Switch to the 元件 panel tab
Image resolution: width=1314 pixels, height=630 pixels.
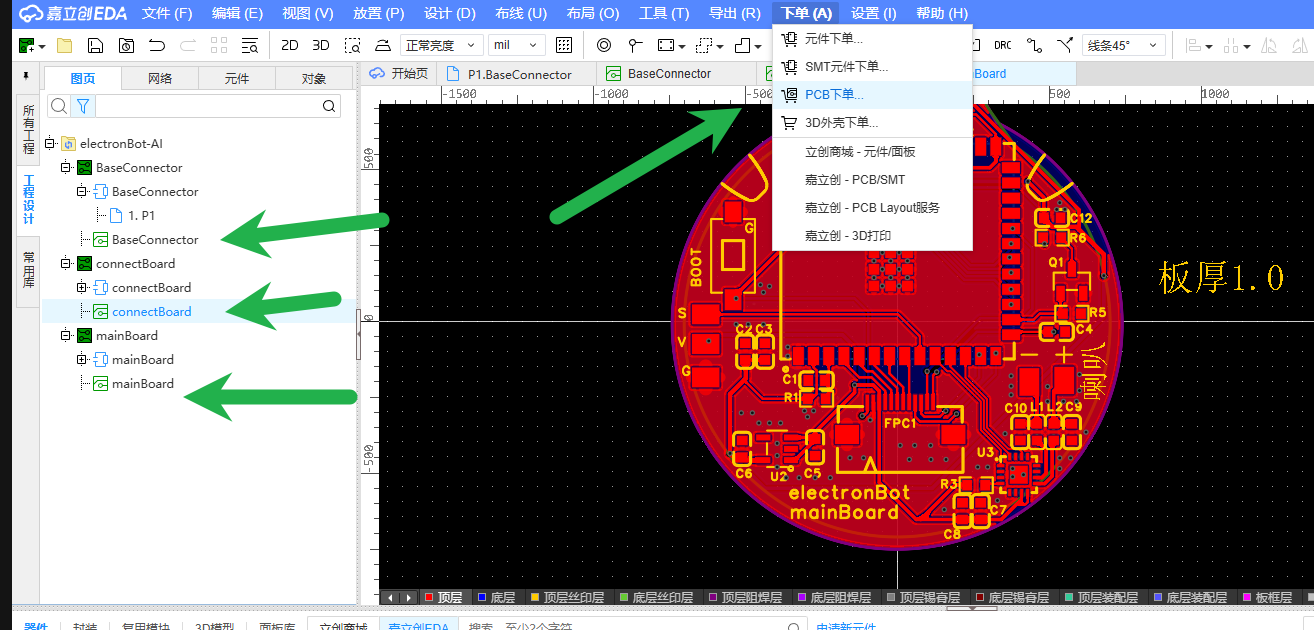click(237, 78)
